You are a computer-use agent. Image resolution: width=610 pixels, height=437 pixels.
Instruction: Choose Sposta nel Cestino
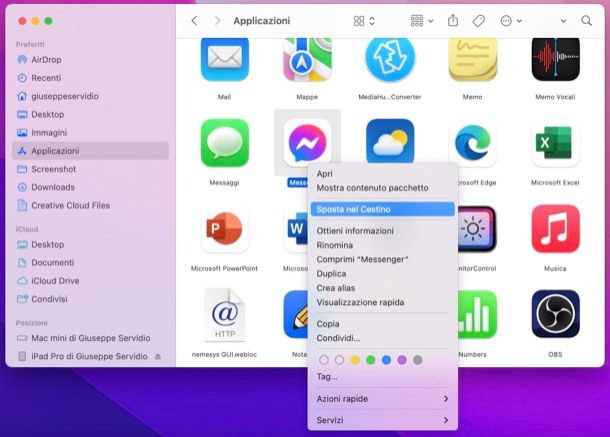382,209
